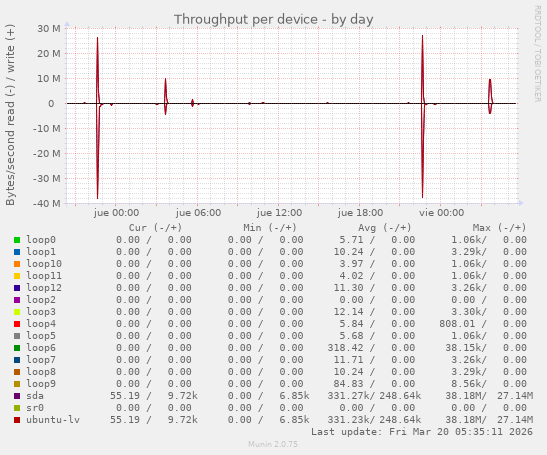This screenshot has width=547, height=455.
Task: Click ubuntu-lv average value 331.23k
Action: tap(349, 419)
